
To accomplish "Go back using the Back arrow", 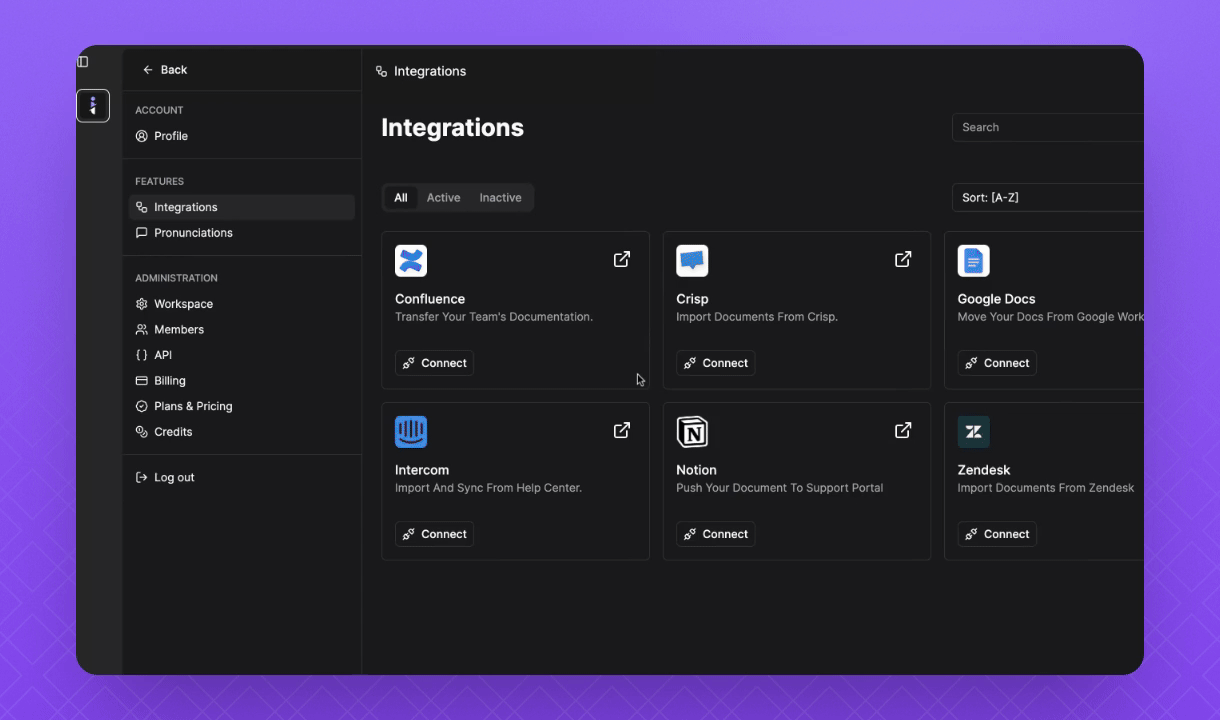I will pyautogui.click(x=165, y=70).
